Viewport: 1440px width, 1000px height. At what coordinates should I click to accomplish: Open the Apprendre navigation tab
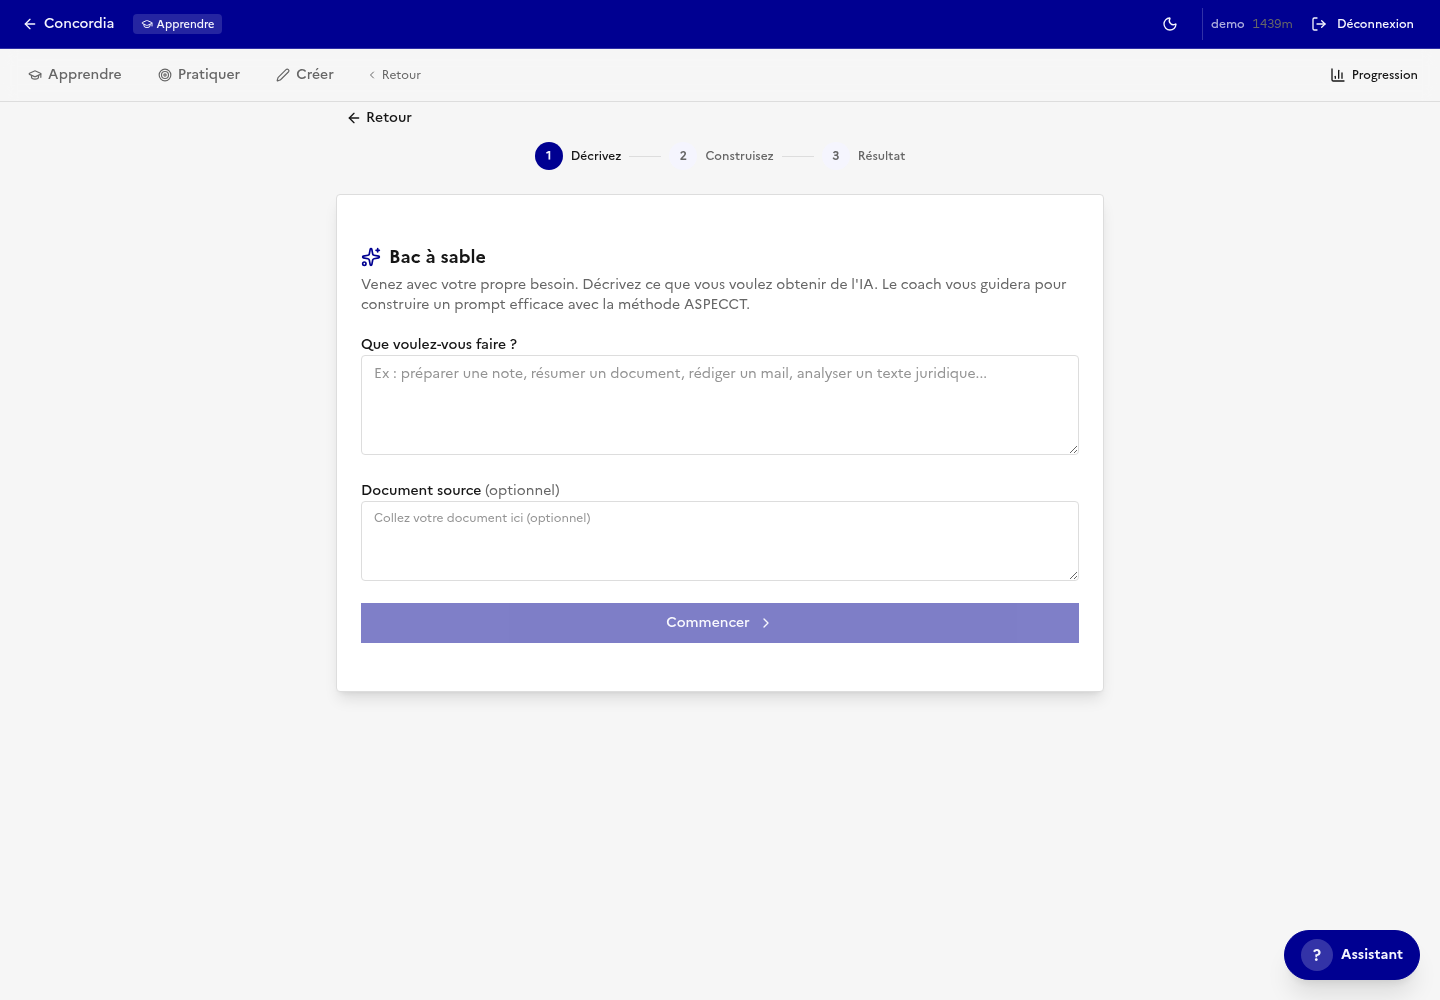(x=75, y=75)
